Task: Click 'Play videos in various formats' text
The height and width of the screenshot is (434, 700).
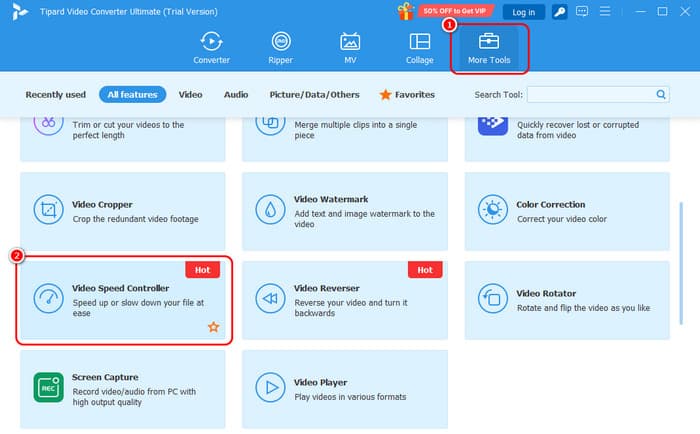Action: point(350,396)
